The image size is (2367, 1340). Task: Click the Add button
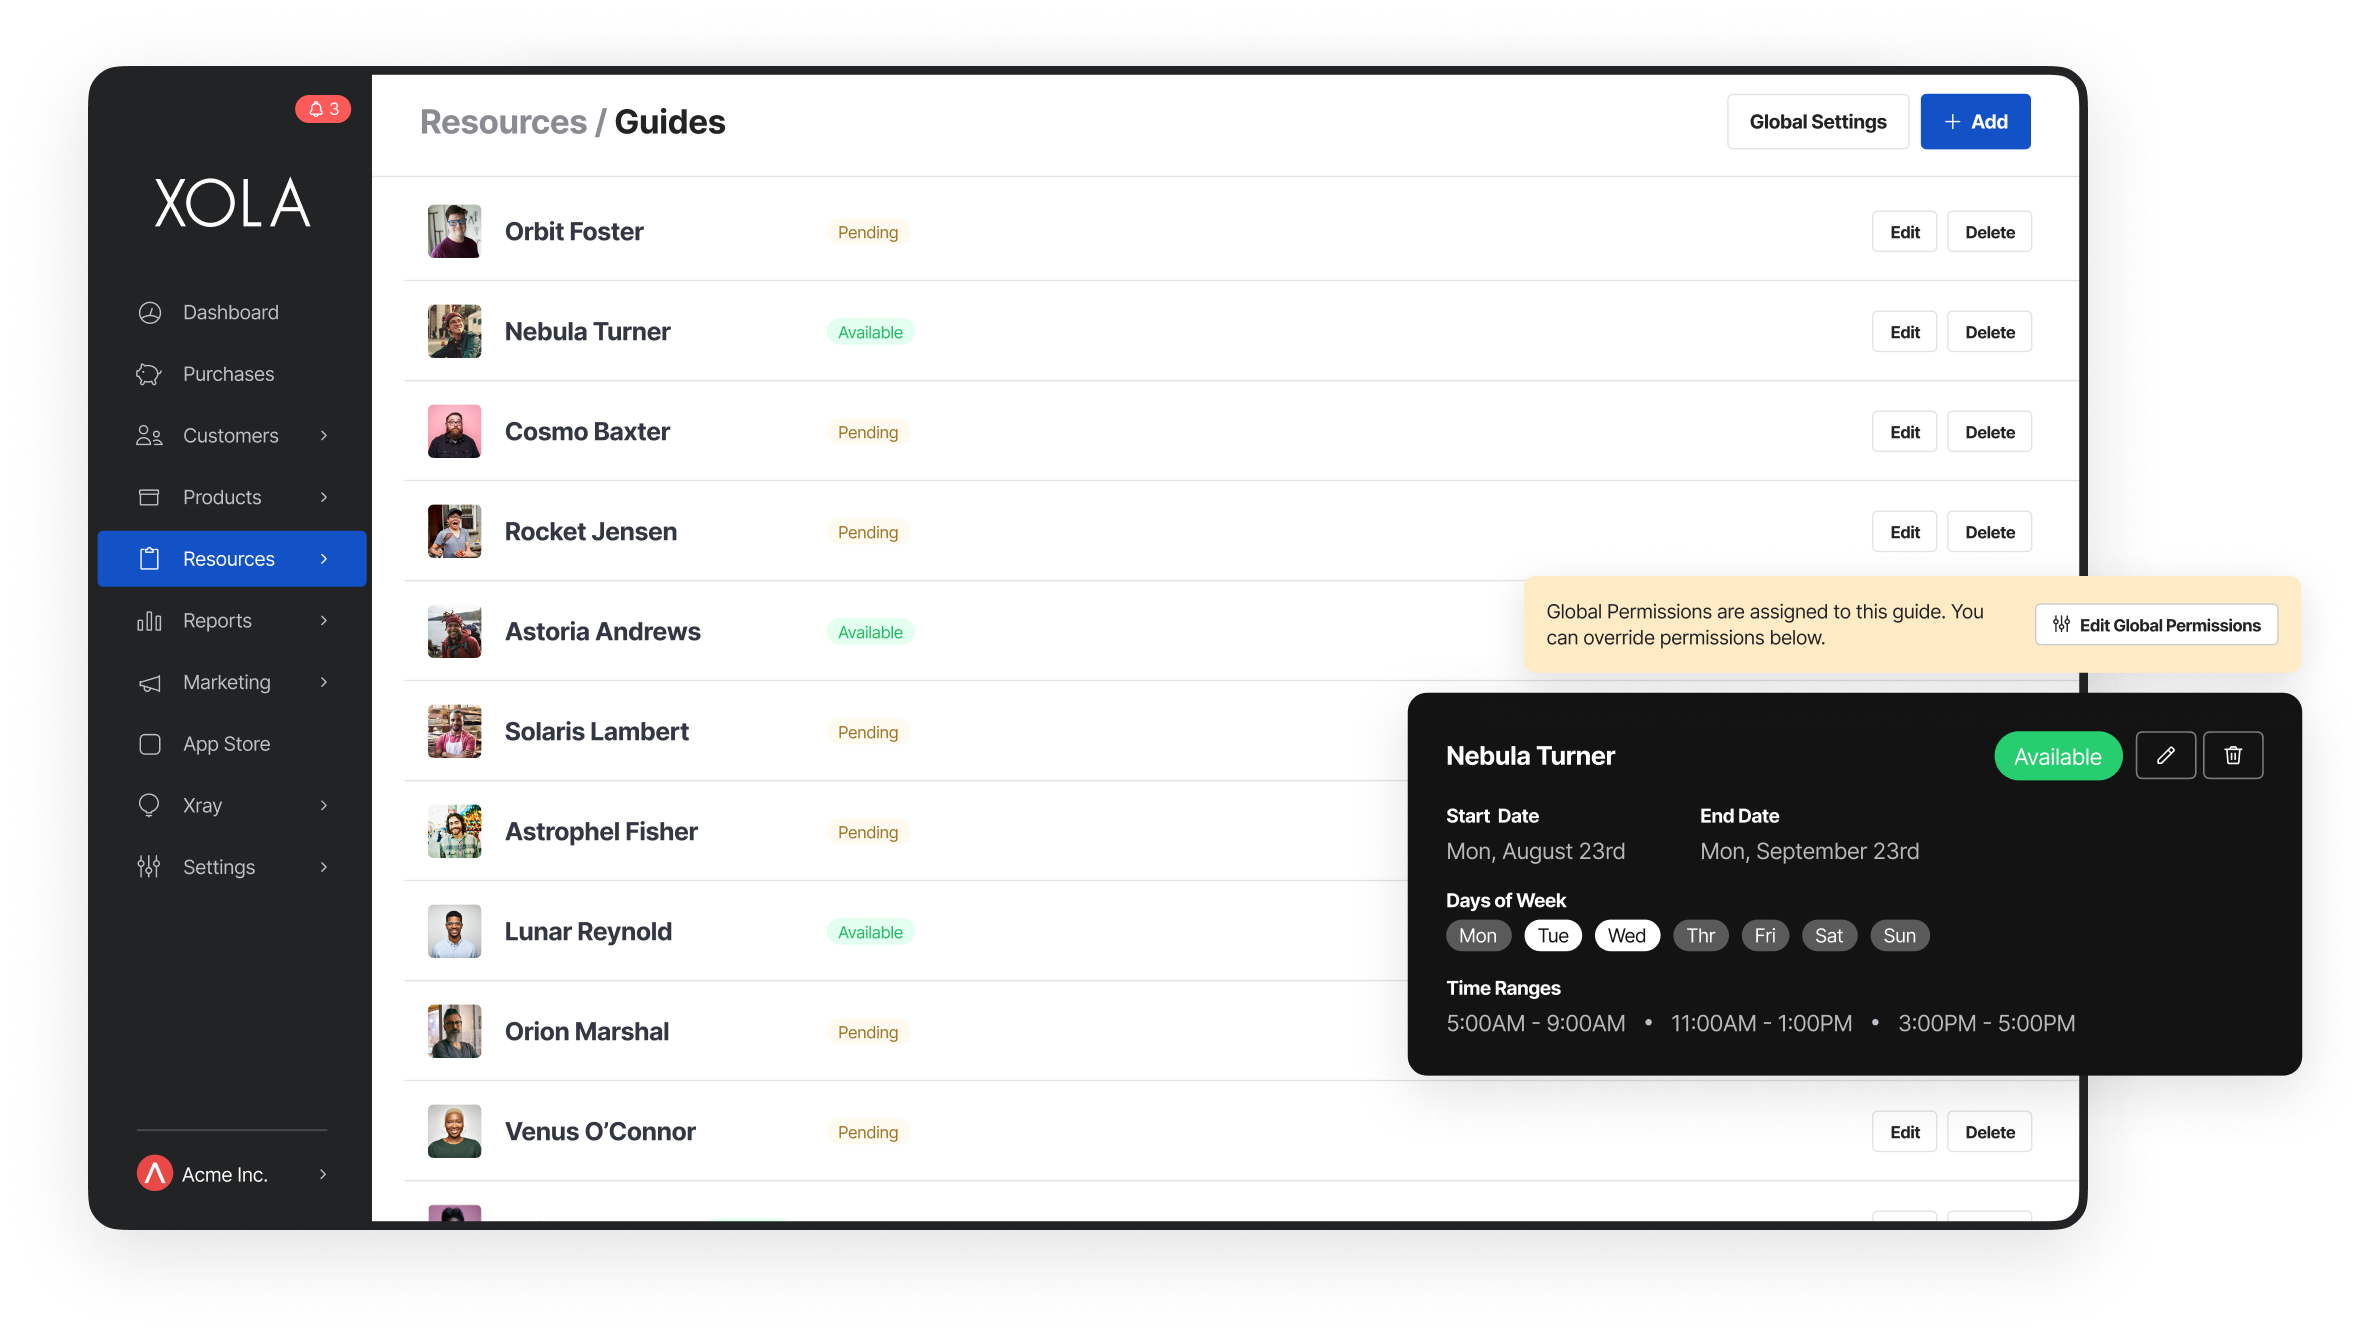pyautogui.click(x=1974, y=121)
